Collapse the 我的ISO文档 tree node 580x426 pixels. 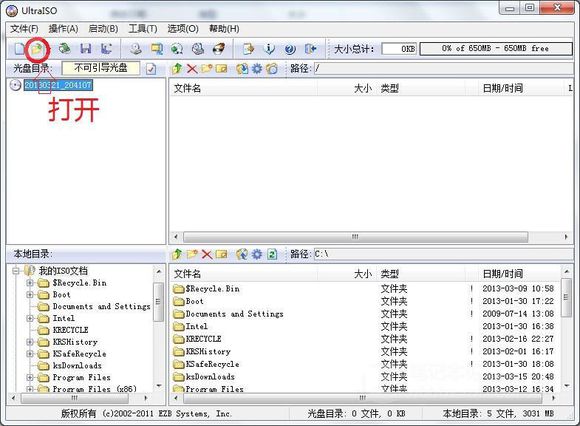tap(16, 271)
